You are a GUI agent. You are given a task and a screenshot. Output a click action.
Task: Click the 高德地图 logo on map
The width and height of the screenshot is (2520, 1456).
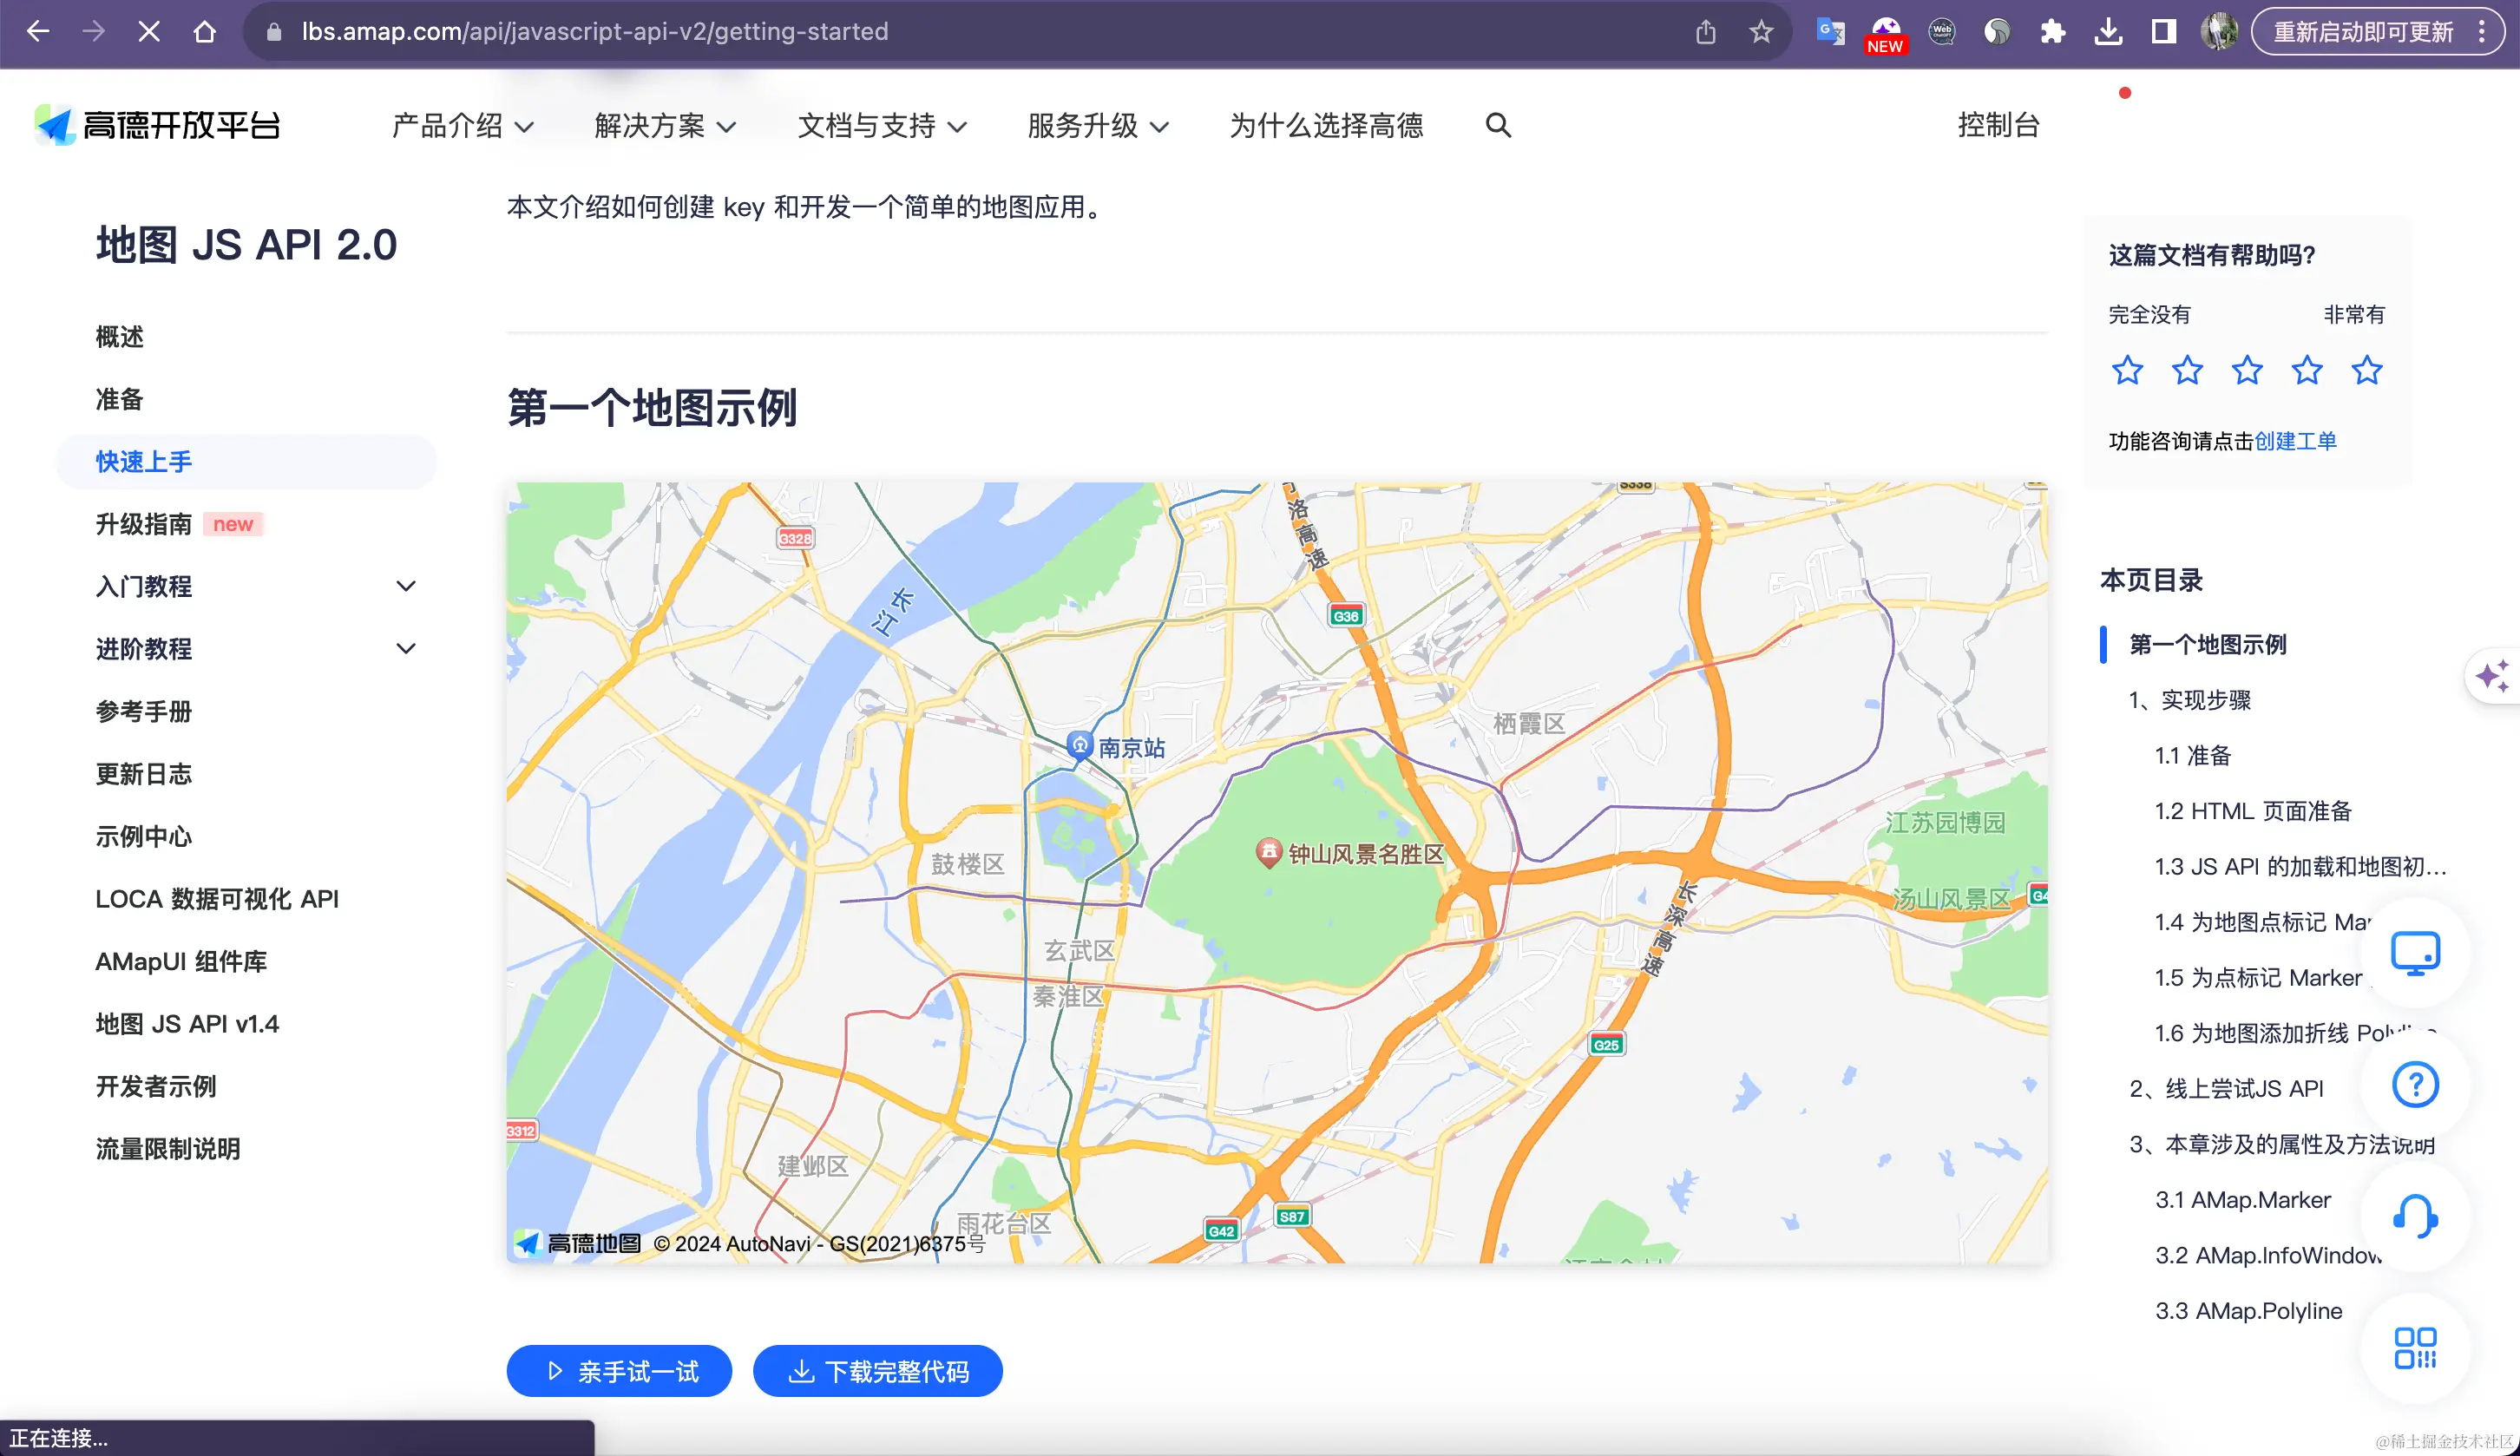pyautogui.click(x=577, y=1243)
